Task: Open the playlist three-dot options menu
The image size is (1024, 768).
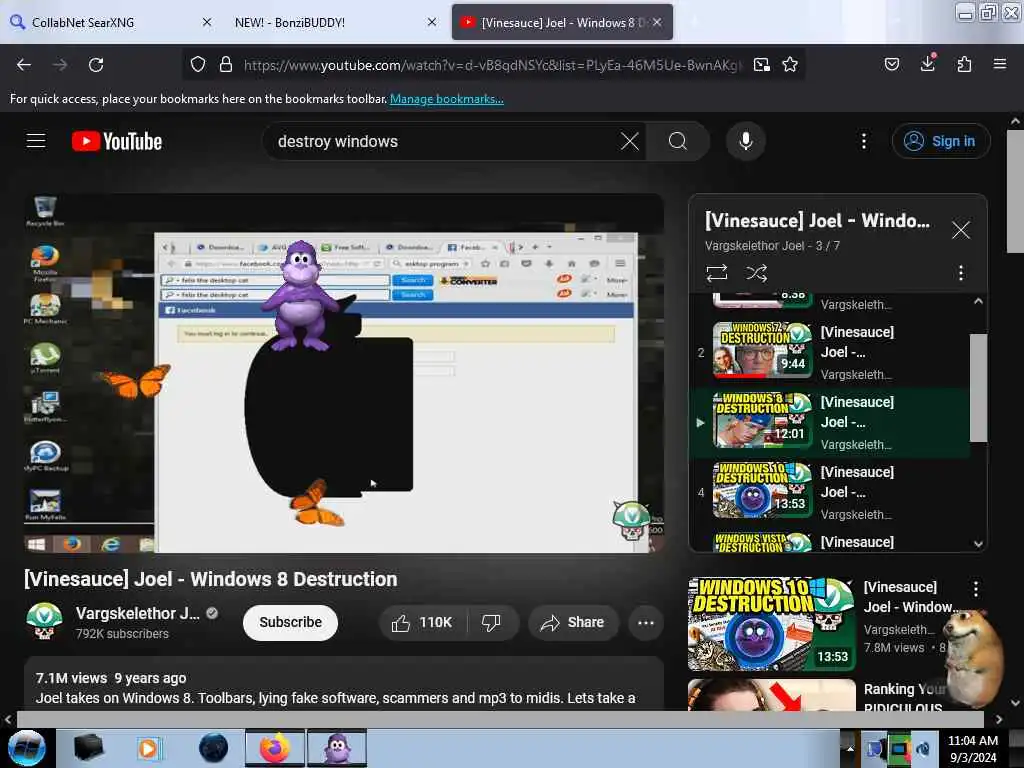Action: pos(961,273)
